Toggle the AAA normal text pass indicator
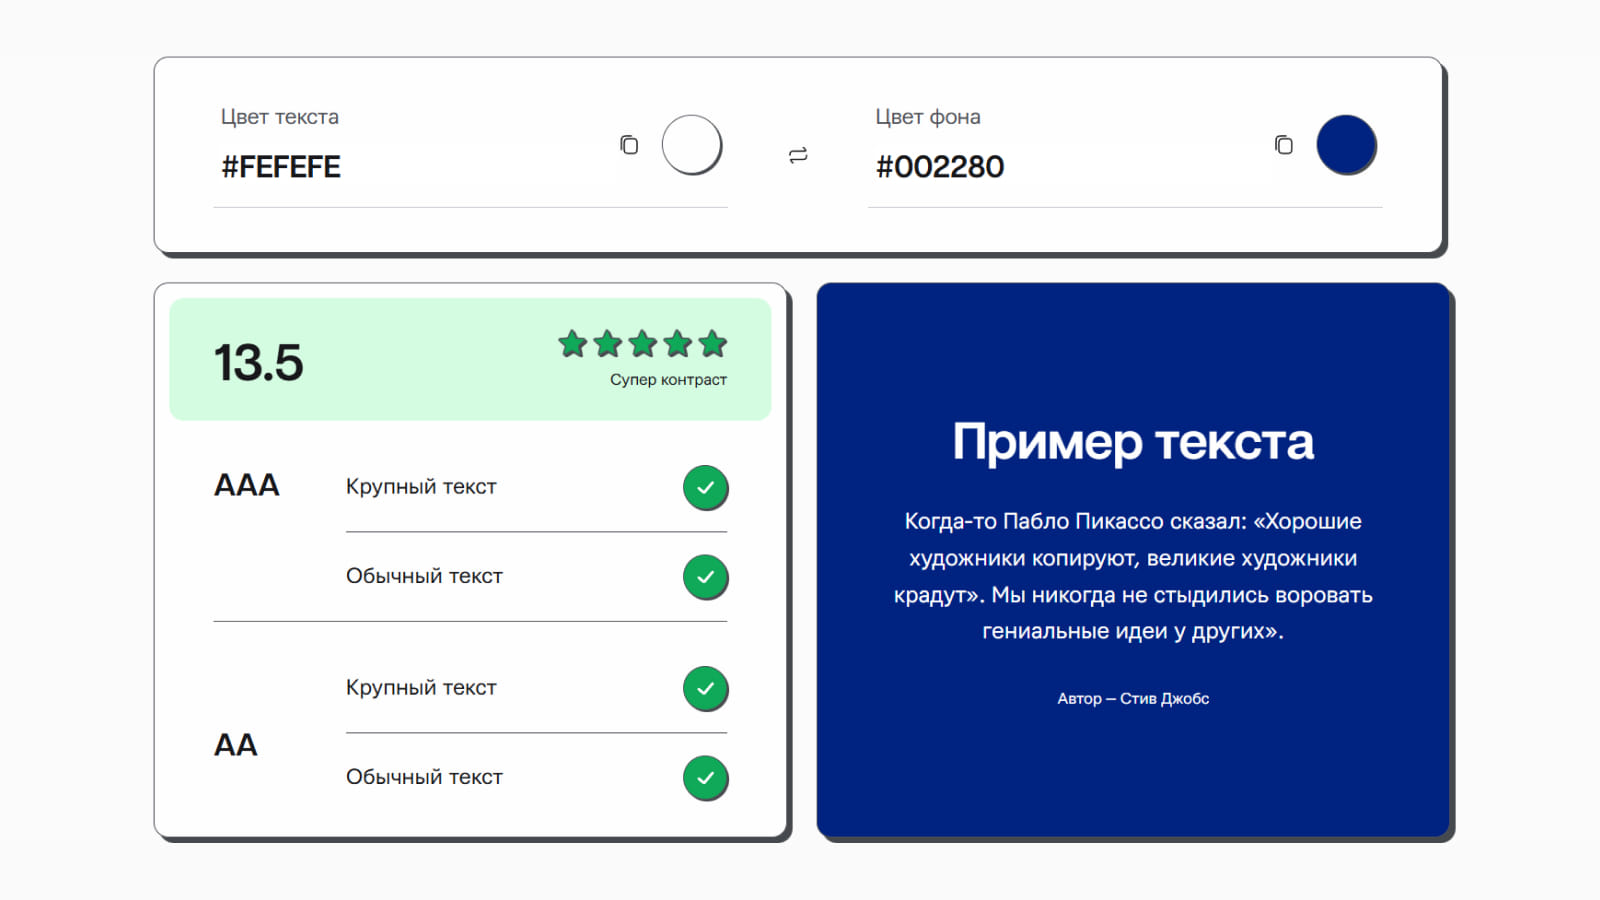1600x900 pixels. [706, 577]
